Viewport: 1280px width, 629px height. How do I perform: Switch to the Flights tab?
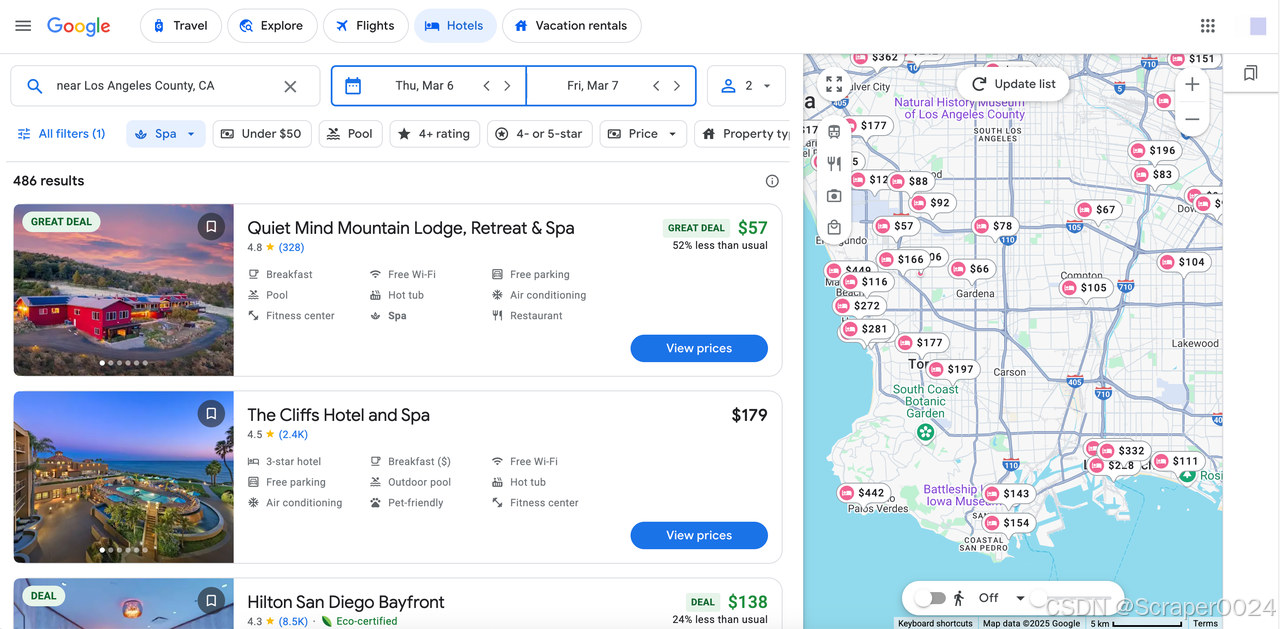[365, 26]
